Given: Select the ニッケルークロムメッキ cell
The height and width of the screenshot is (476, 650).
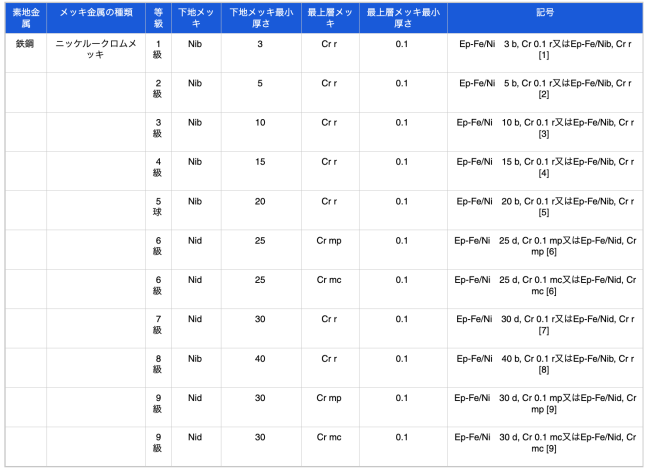Looking at the screenshot, I should tap(96, 50).
